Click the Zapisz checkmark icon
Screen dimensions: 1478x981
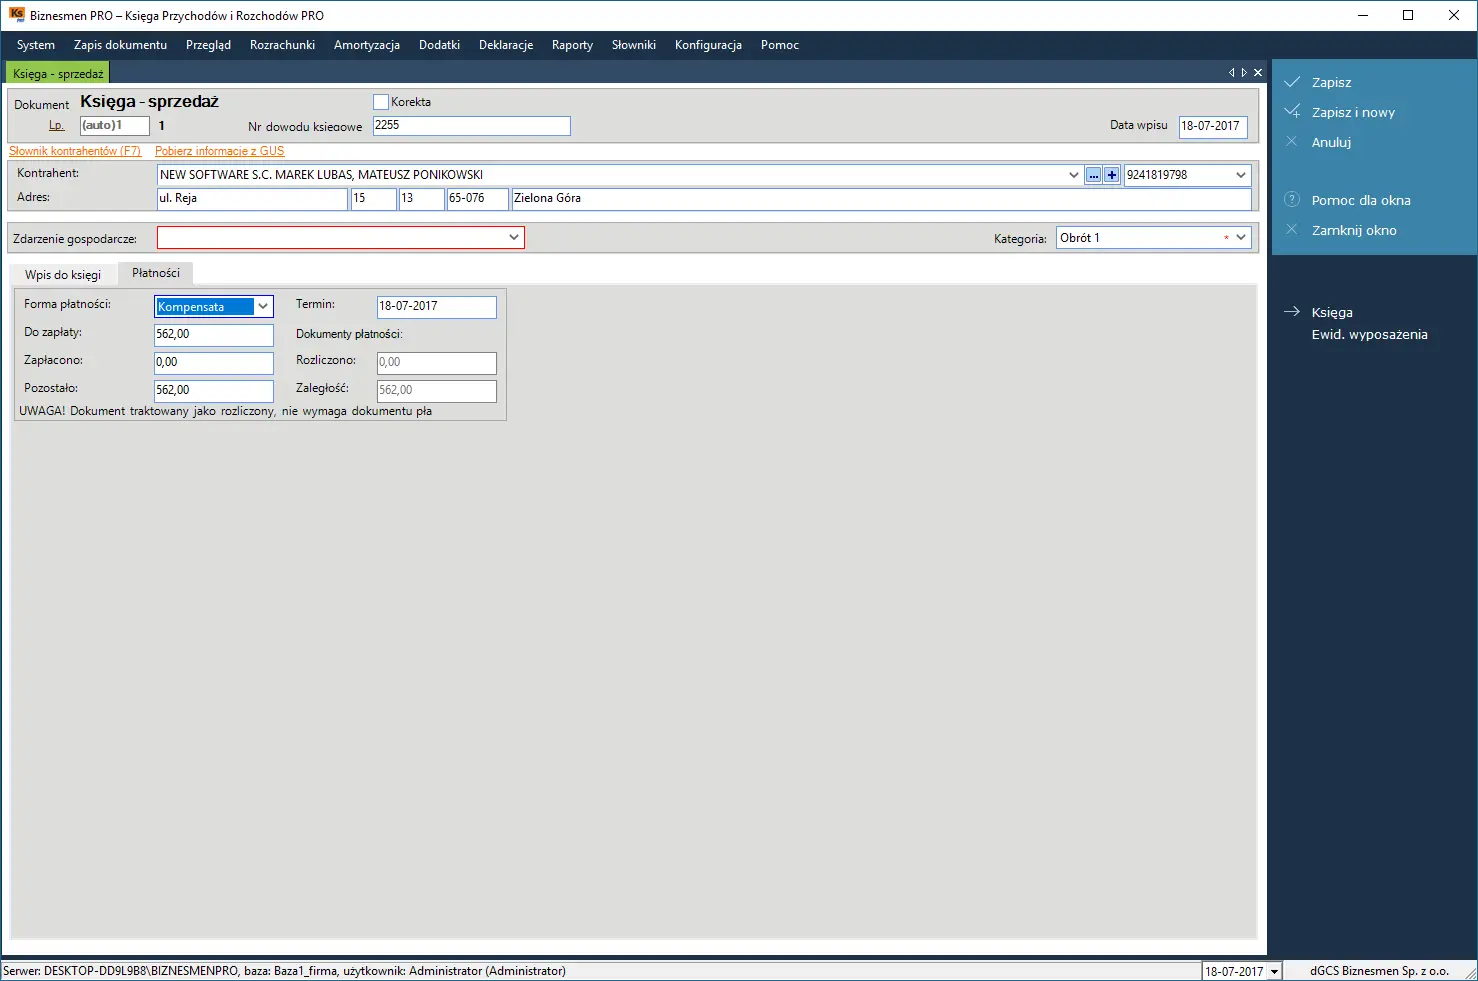tap(1292, 82)
